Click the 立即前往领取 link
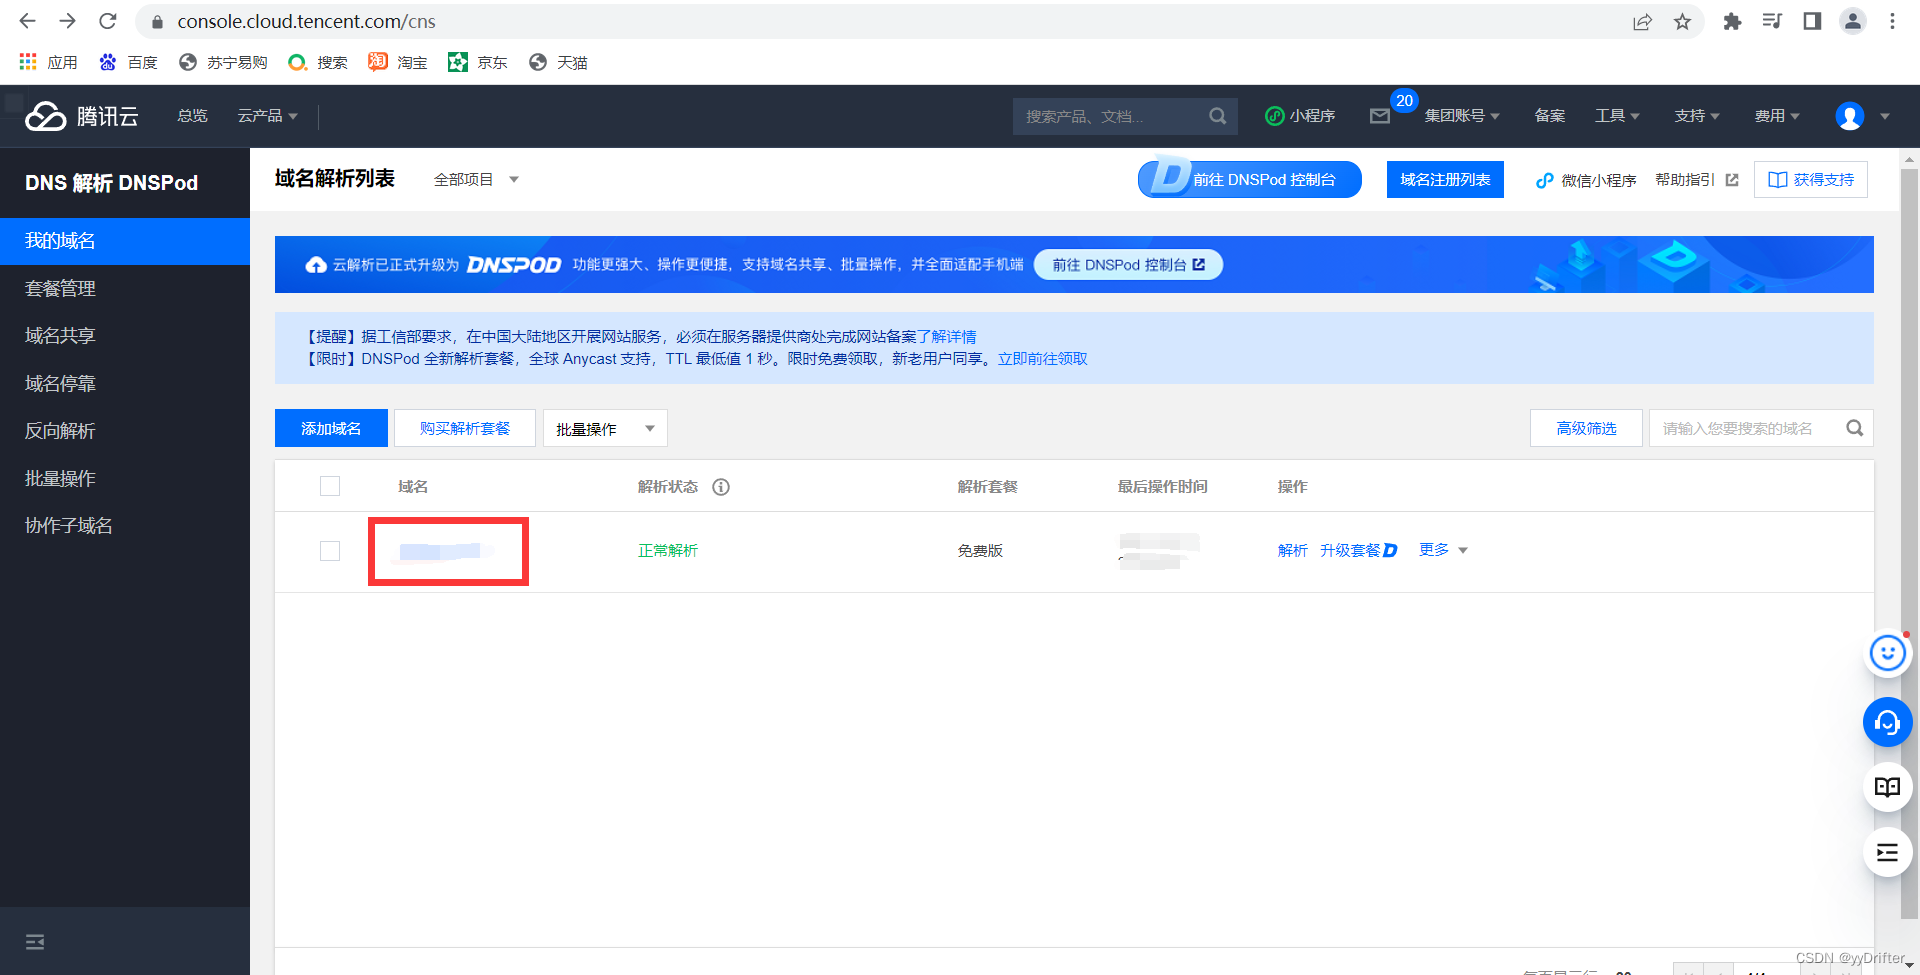1920x975 pixels. pyautogui.click(x=1042, y=359)
